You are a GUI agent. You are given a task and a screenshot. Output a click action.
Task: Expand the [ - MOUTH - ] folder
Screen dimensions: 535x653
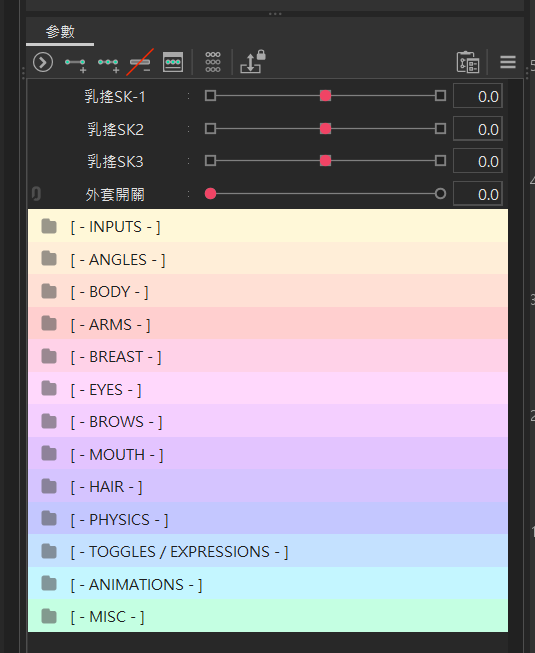coord(268,454)
